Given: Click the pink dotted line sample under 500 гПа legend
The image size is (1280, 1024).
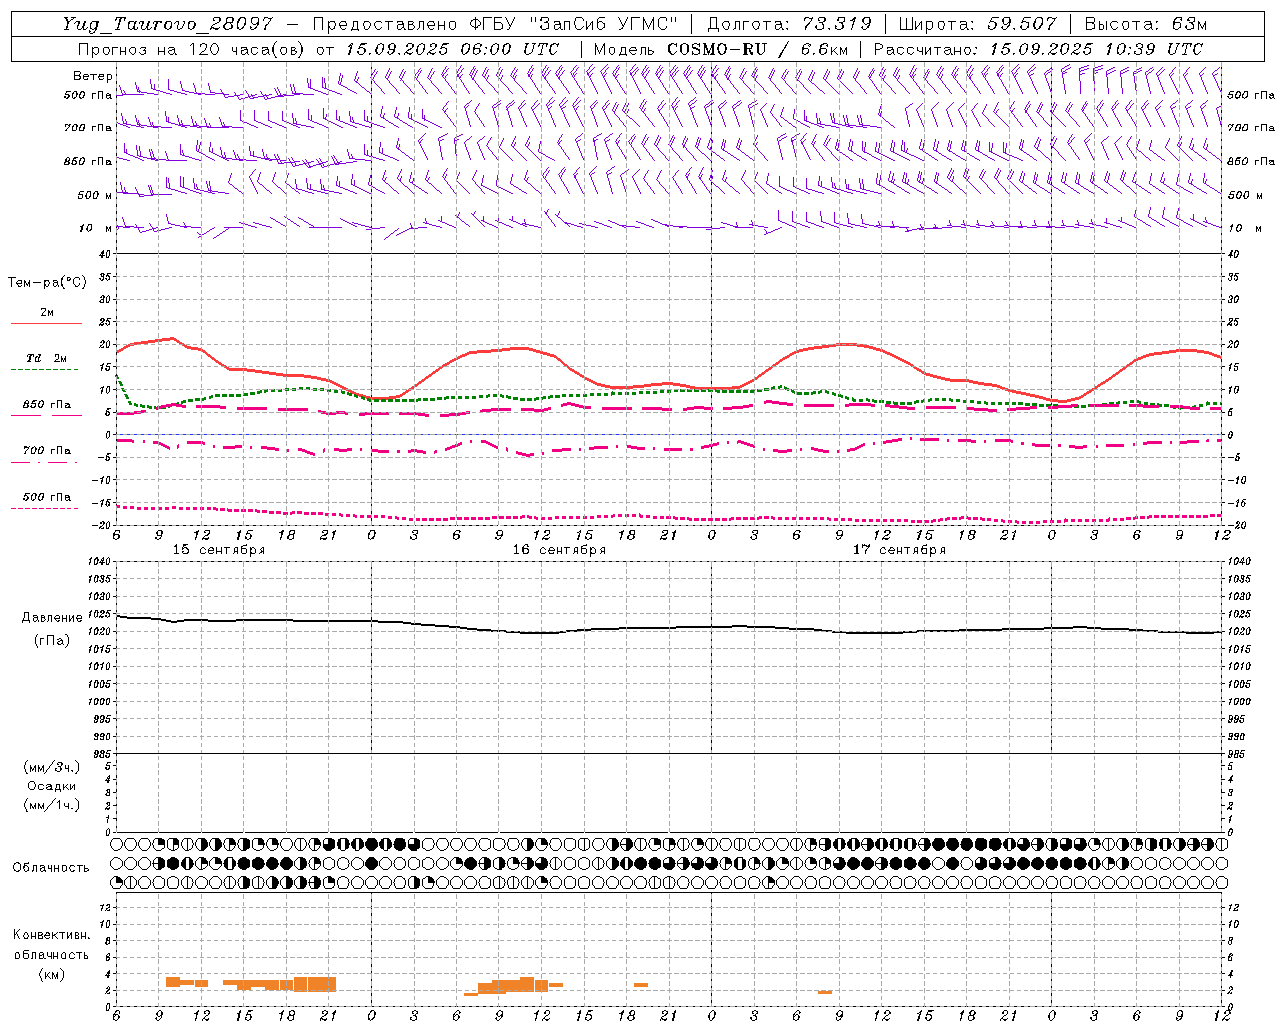Looking at the screenshot, I should [45, 509].
